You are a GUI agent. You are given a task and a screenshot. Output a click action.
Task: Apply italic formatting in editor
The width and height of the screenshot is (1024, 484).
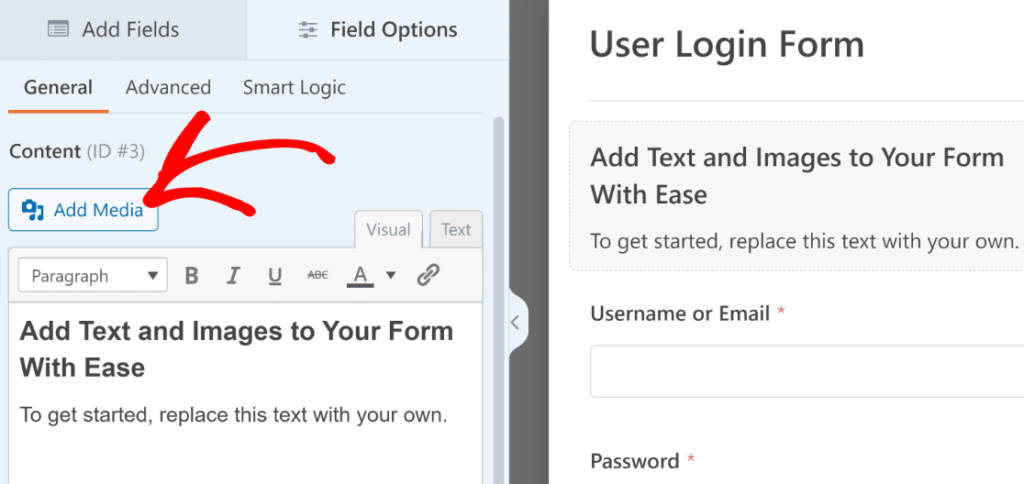tap(234, 276)
